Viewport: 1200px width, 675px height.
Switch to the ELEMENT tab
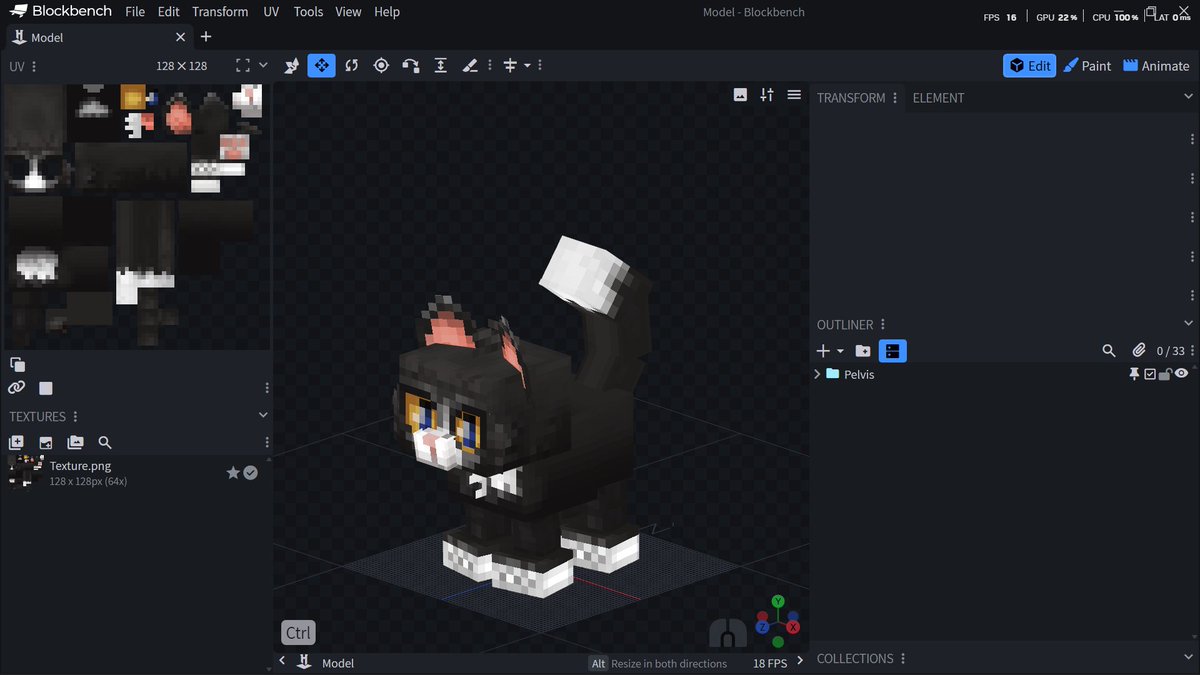click(938, 98)
